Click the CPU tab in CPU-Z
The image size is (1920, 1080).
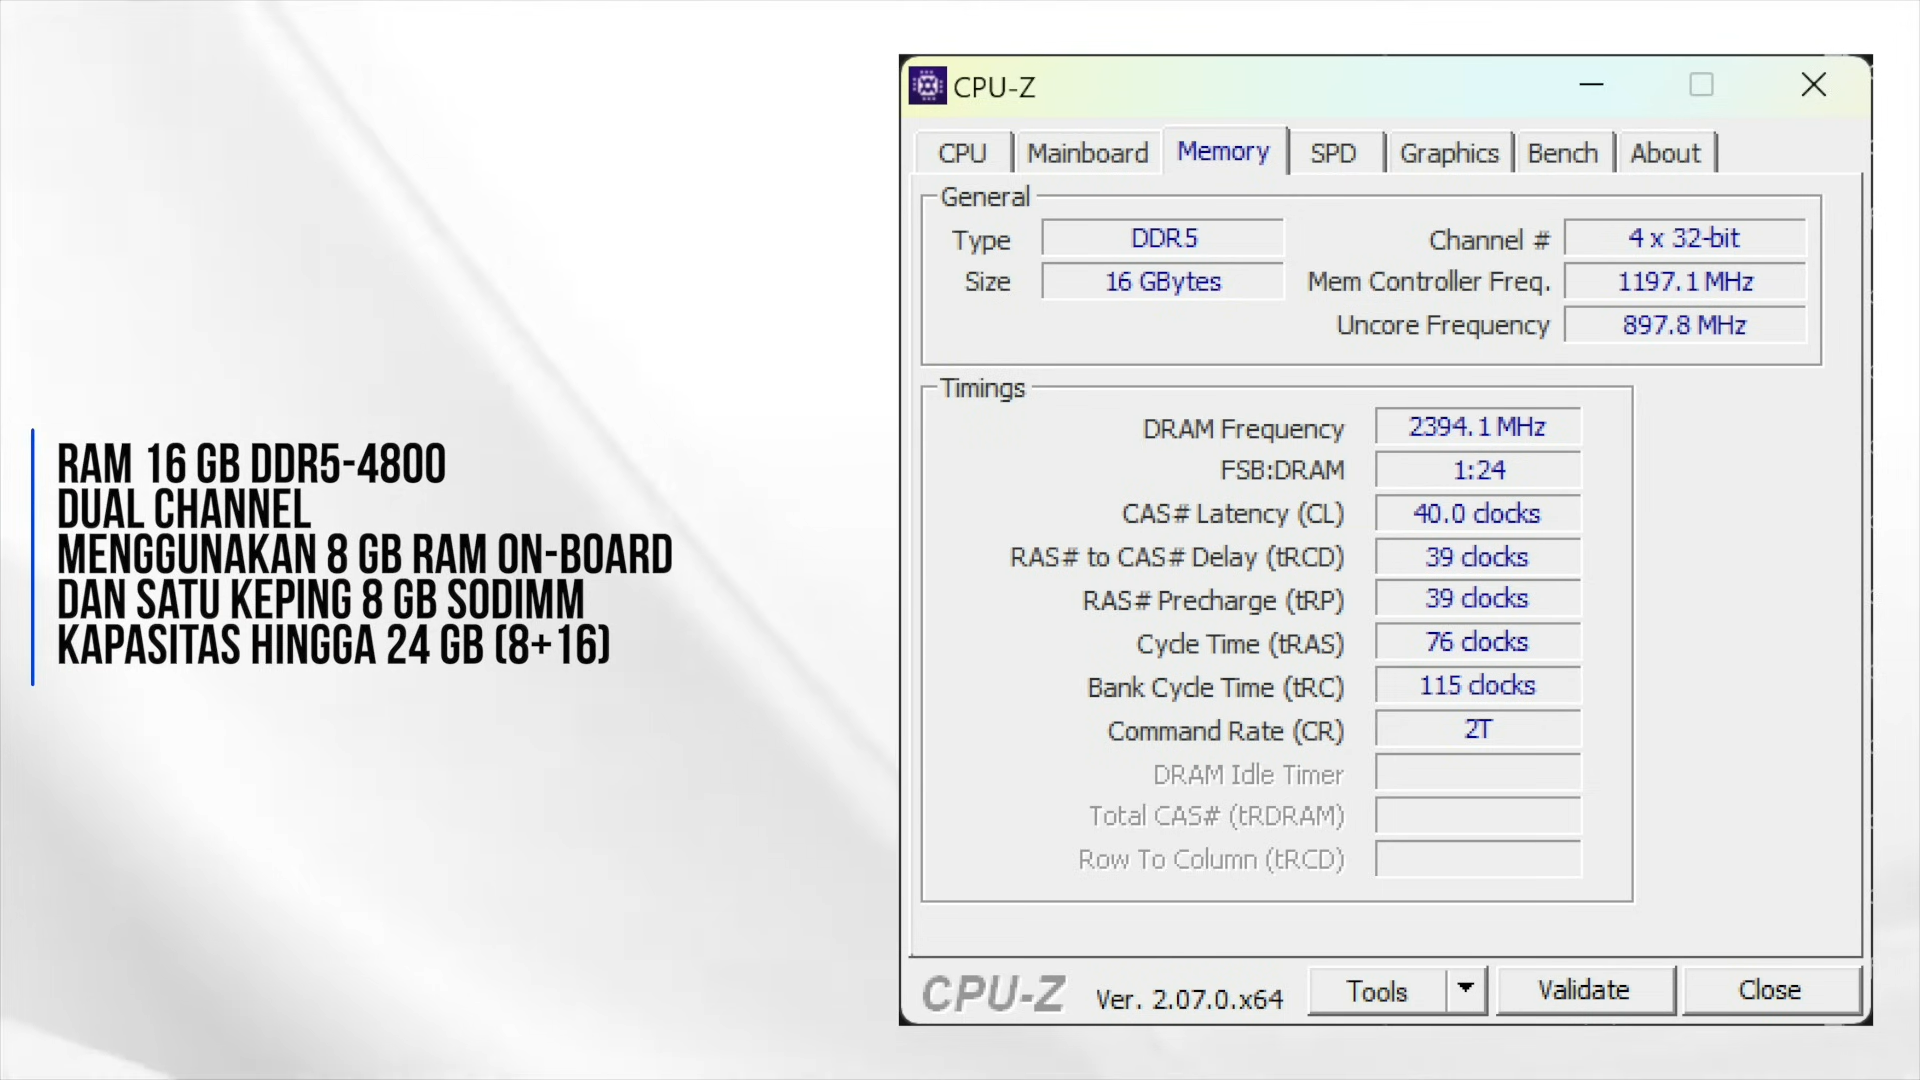(961, 153)
